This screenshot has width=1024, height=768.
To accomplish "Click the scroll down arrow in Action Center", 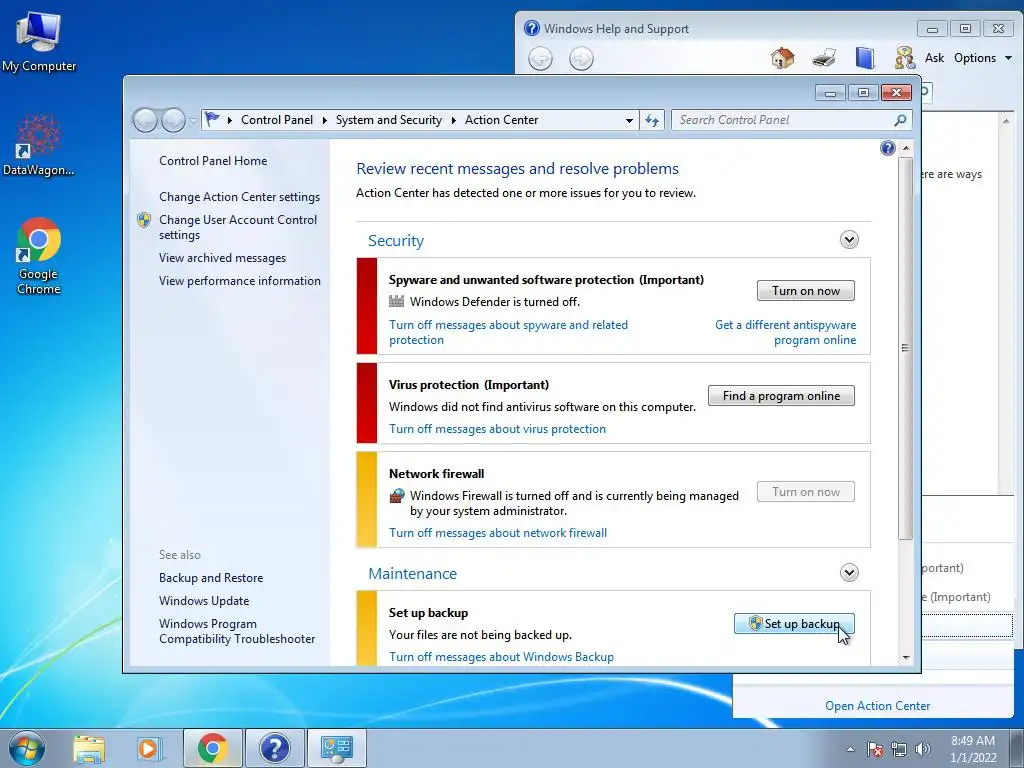I will pos(905,658).
